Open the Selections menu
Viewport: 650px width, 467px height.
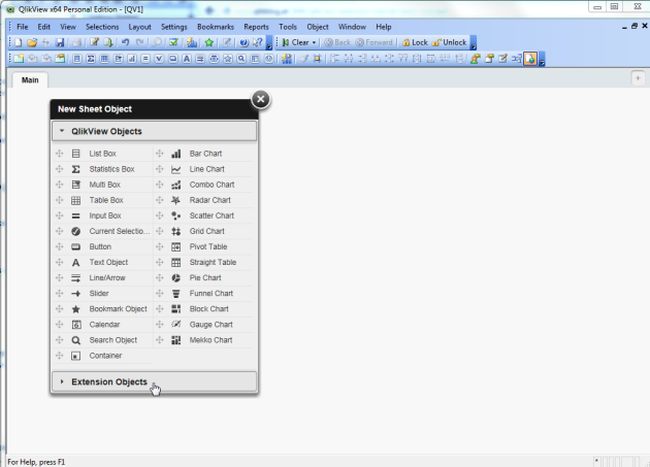(x=102, y=27)
